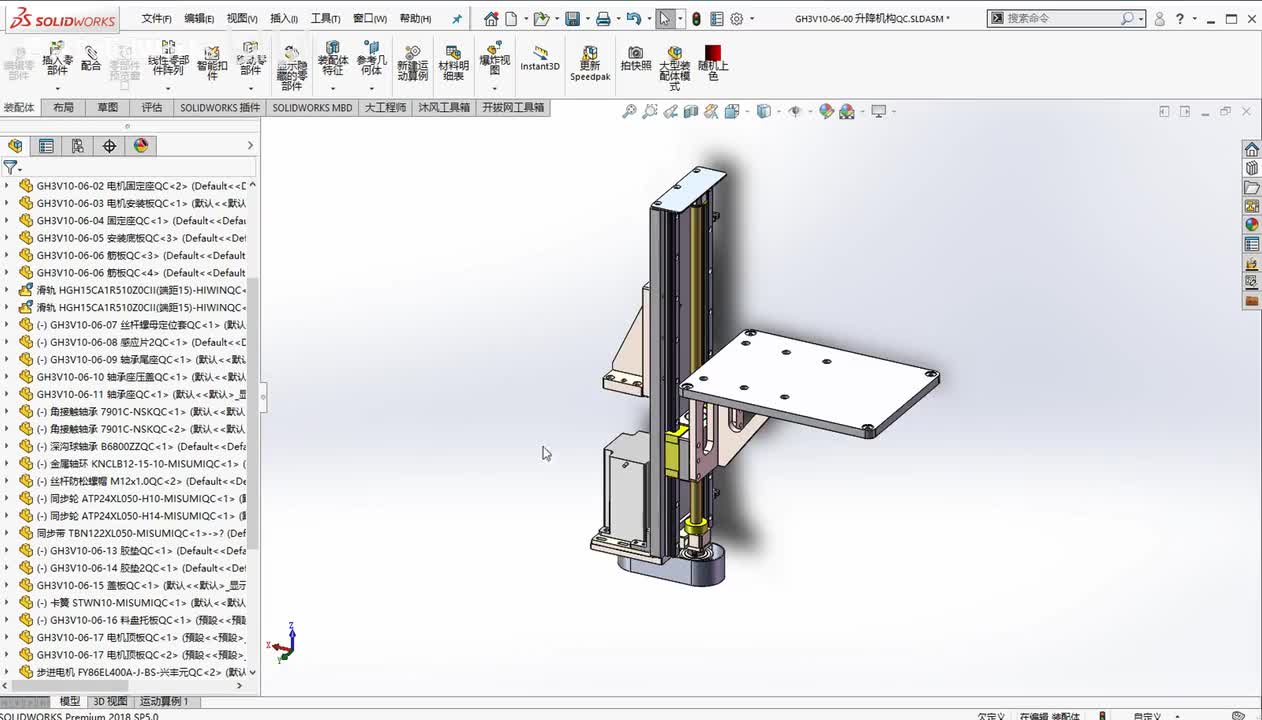The image size is (1262, 720).
Task: Click Zoom to Fit magnifier icon
Action: click(629, 112)
